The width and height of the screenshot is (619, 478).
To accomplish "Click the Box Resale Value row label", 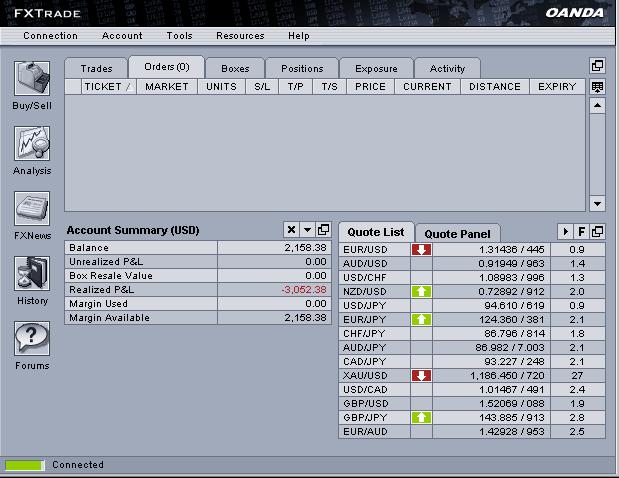I will pyautogui.click(x=111, y=276).
